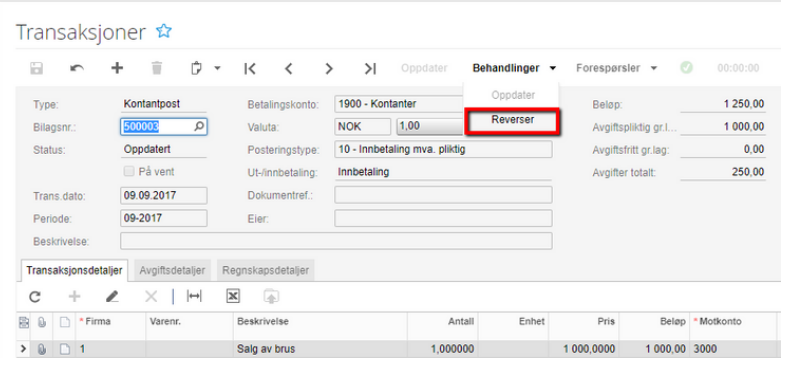
Task: Click the Enhet column header
Action: [513, 321]
